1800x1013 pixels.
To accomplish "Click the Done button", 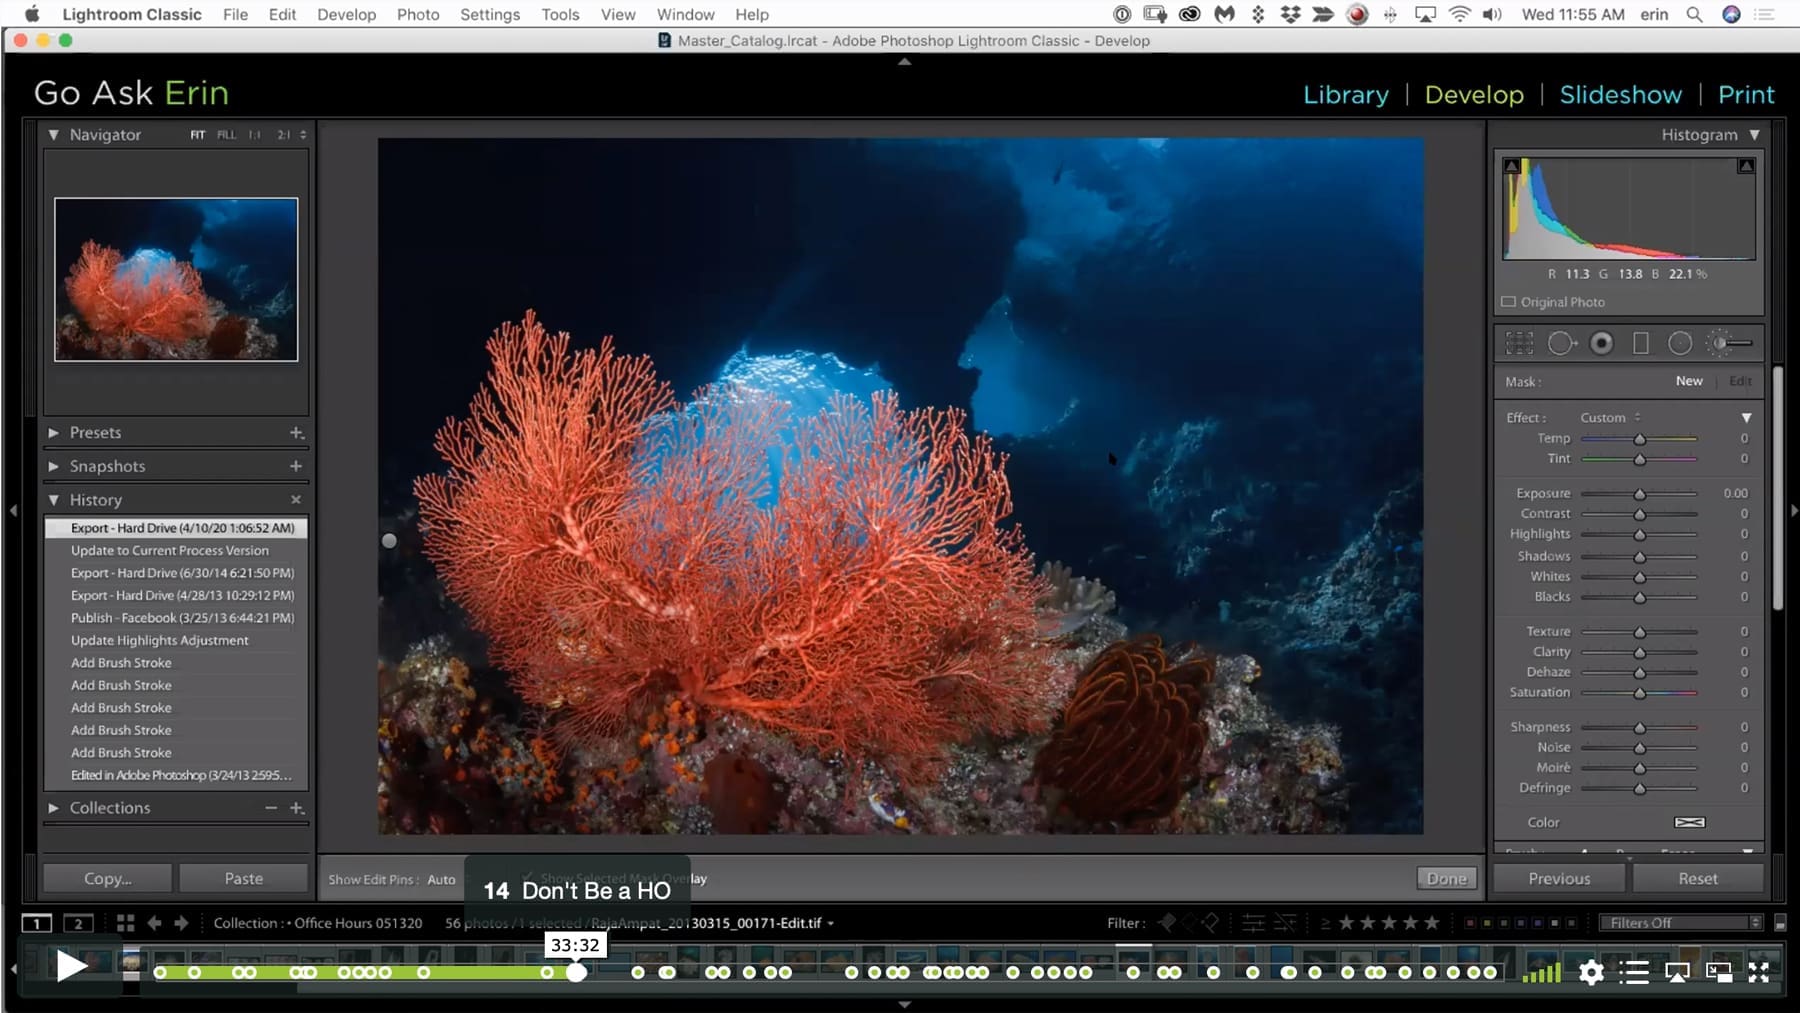I will pyautogui.click(x=1447, y=878).
